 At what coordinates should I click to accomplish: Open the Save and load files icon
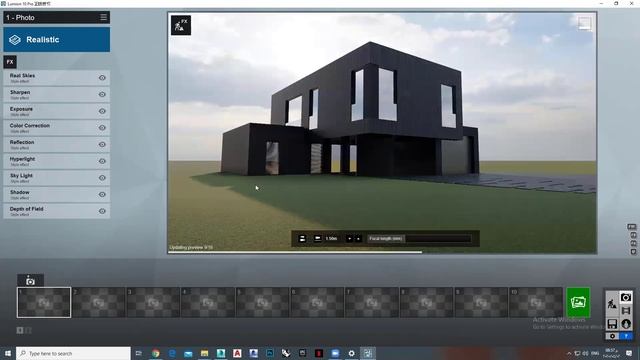pos(612,324)
